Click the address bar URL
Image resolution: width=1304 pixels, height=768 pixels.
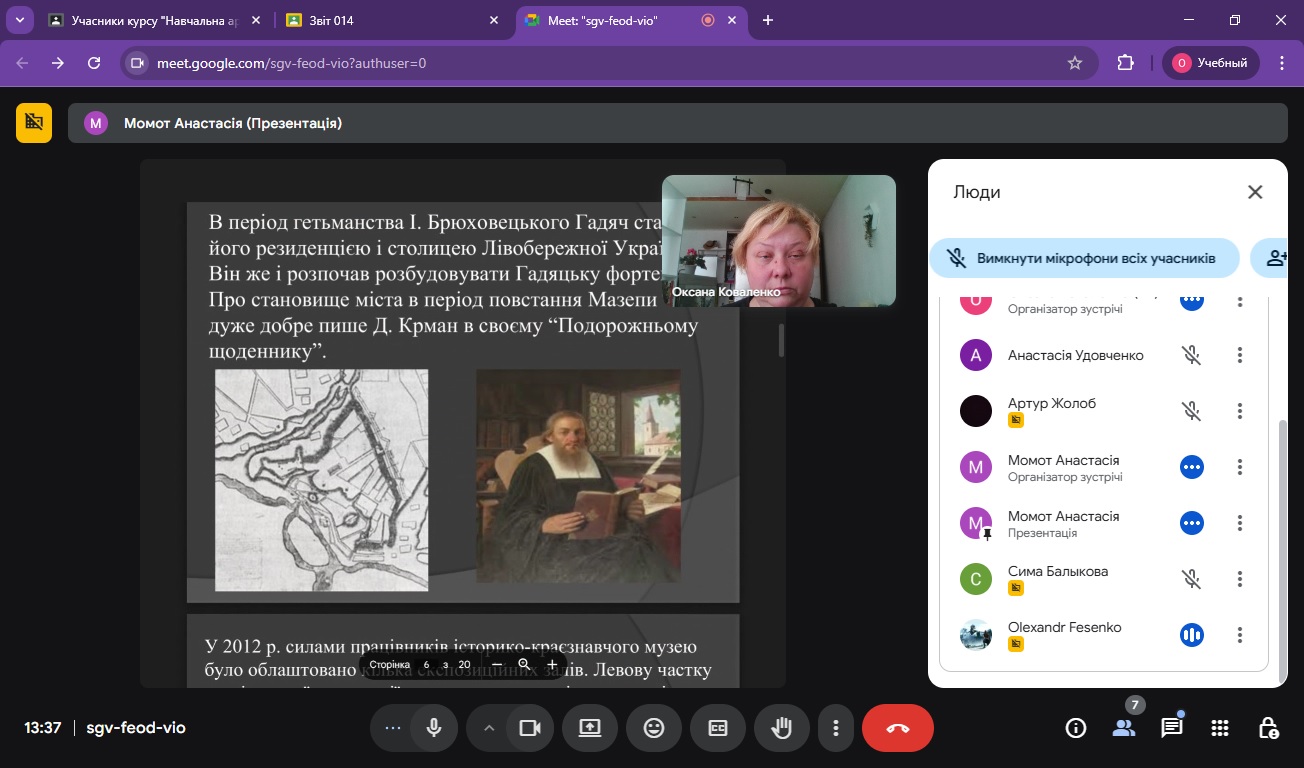click(292, 63)
